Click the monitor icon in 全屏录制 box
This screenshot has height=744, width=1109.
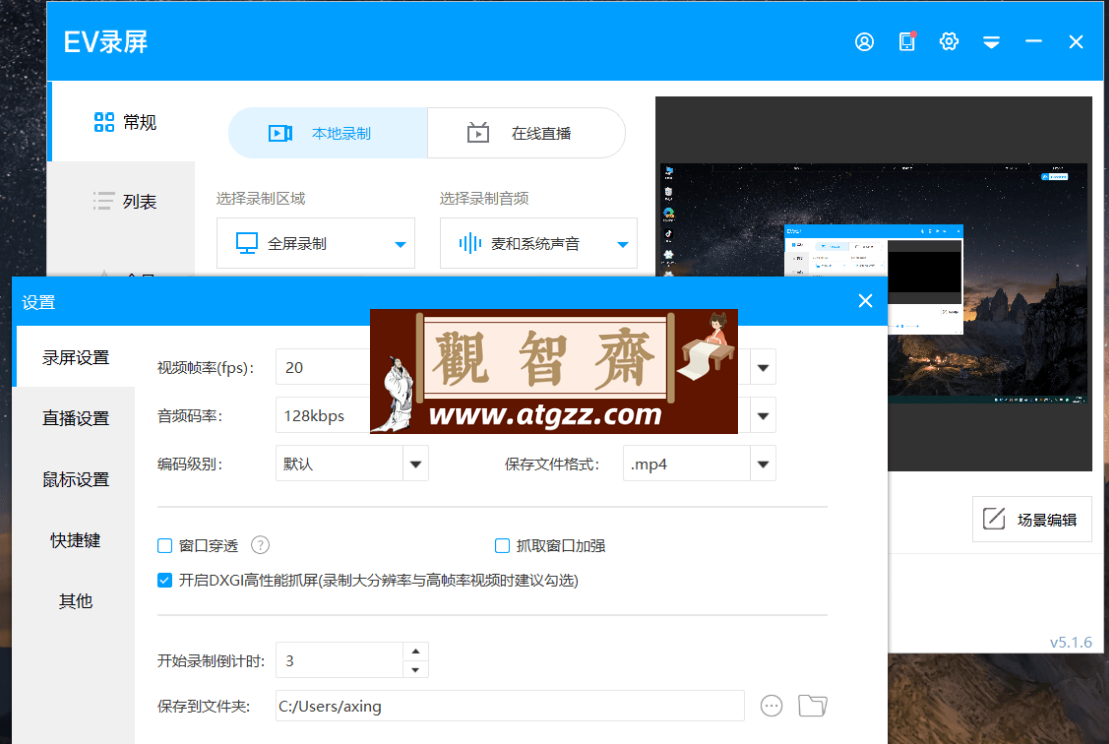coord(247,243)
